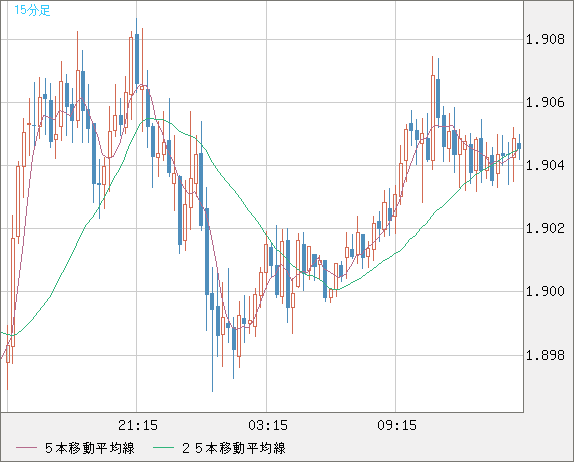Screen dimensions: 574x462
Task: Click the green legend line swatch
Action: pos(163,448)
